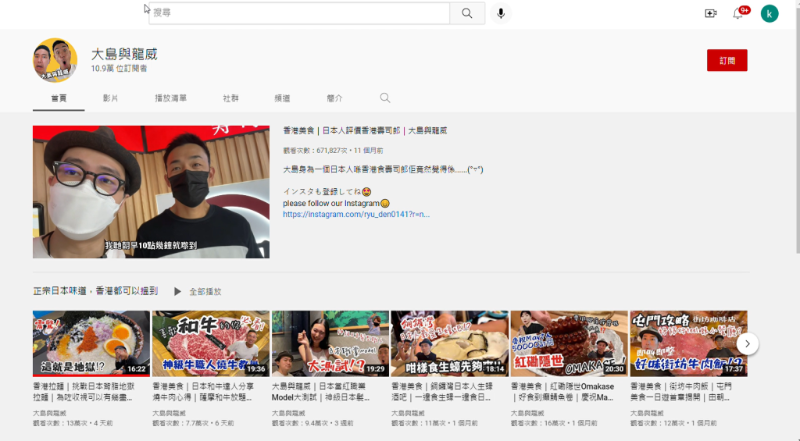Switch to the 社群 tab

pyautogui.click(x=230, y=98)
